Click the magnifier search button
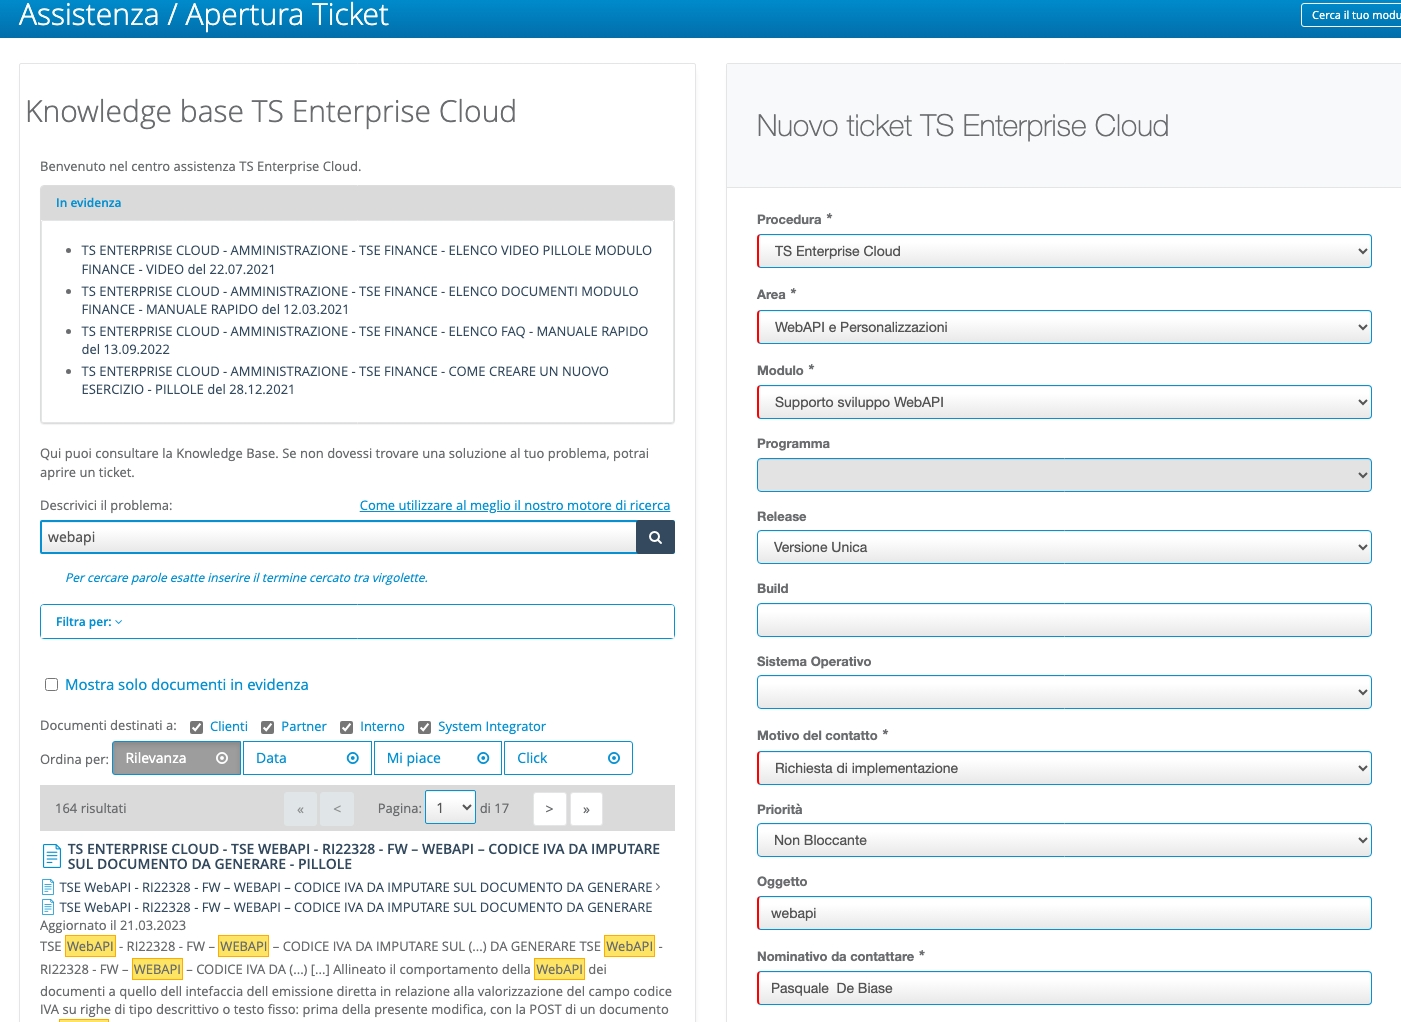Screen dimensions: 1401x1022 click(x=655, y=537)
